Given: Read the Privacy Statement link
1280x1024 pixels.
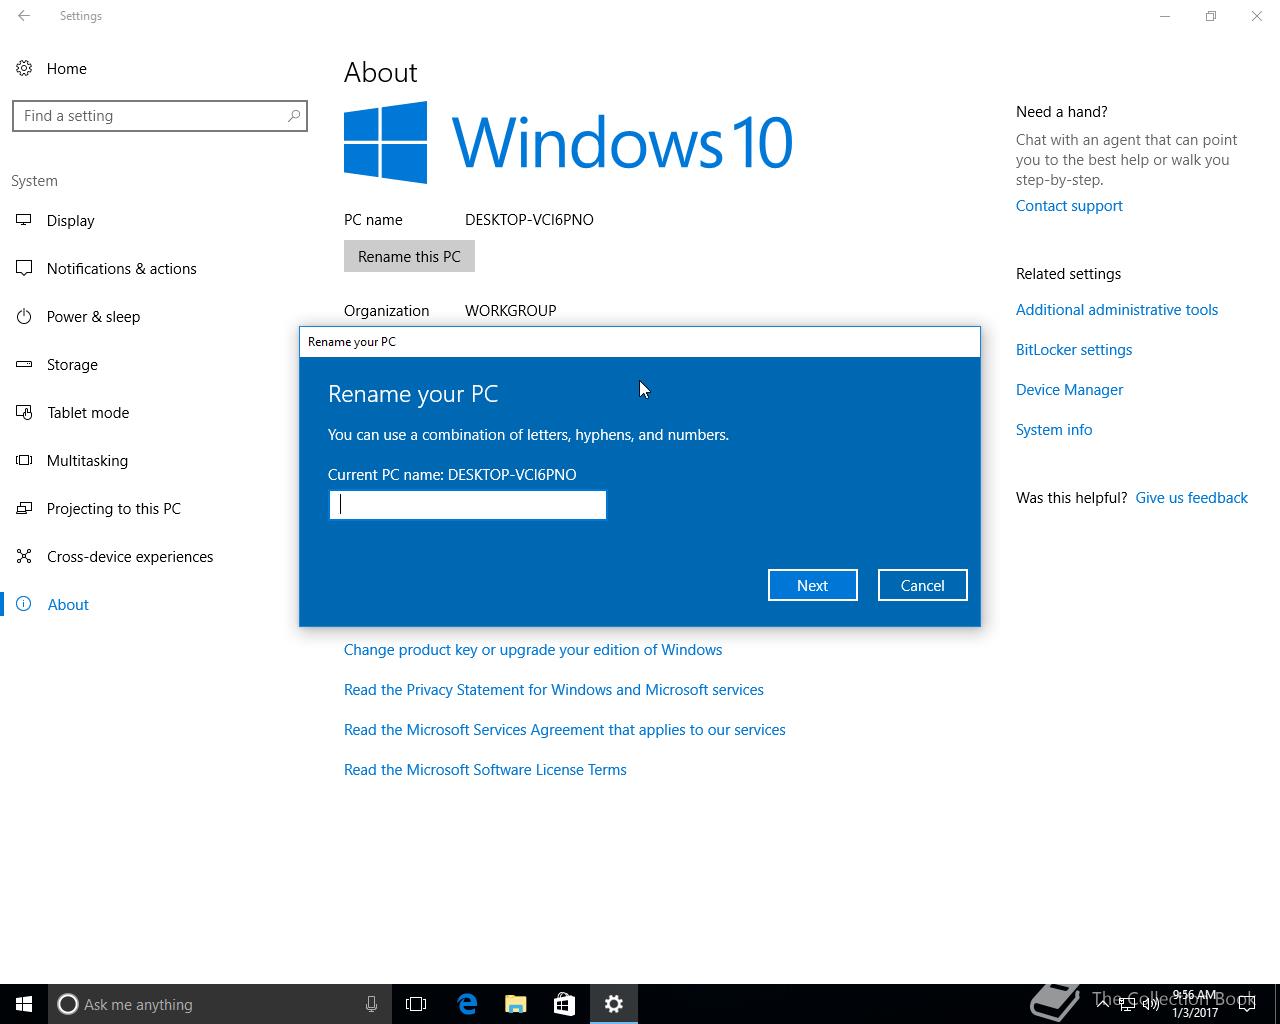Looking at the screenshot, I should pyautogui.click(x=554, y=689).
